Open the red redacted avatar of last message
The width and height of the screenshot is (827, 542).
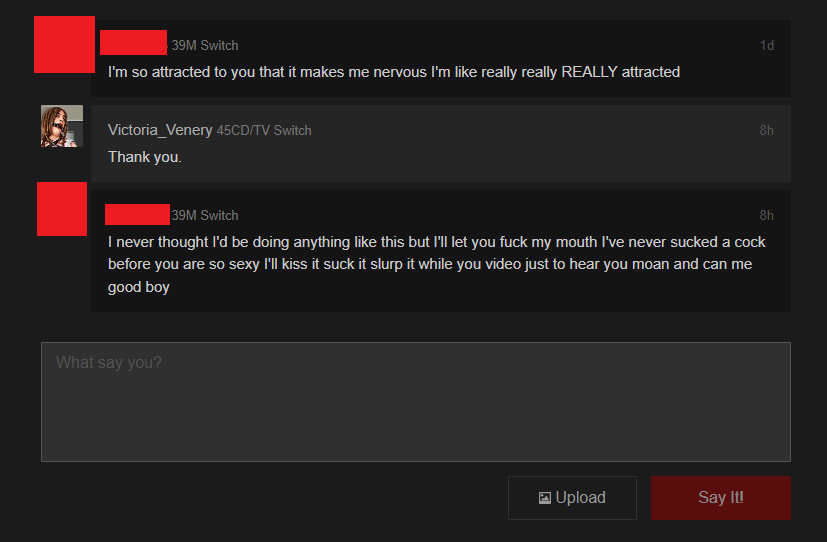pyautogui.click(x=62, y=209)
